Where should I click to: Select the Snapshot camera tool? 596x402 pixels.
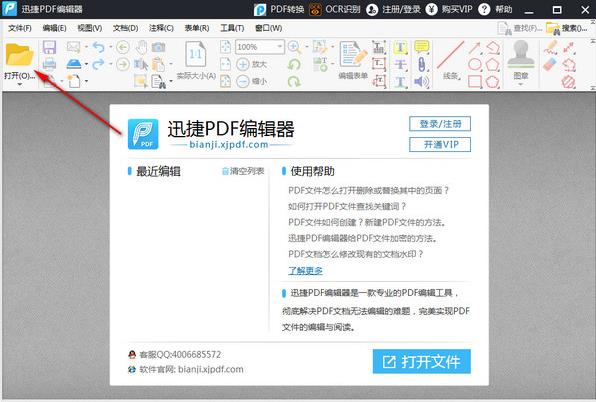tap(159, 47)
